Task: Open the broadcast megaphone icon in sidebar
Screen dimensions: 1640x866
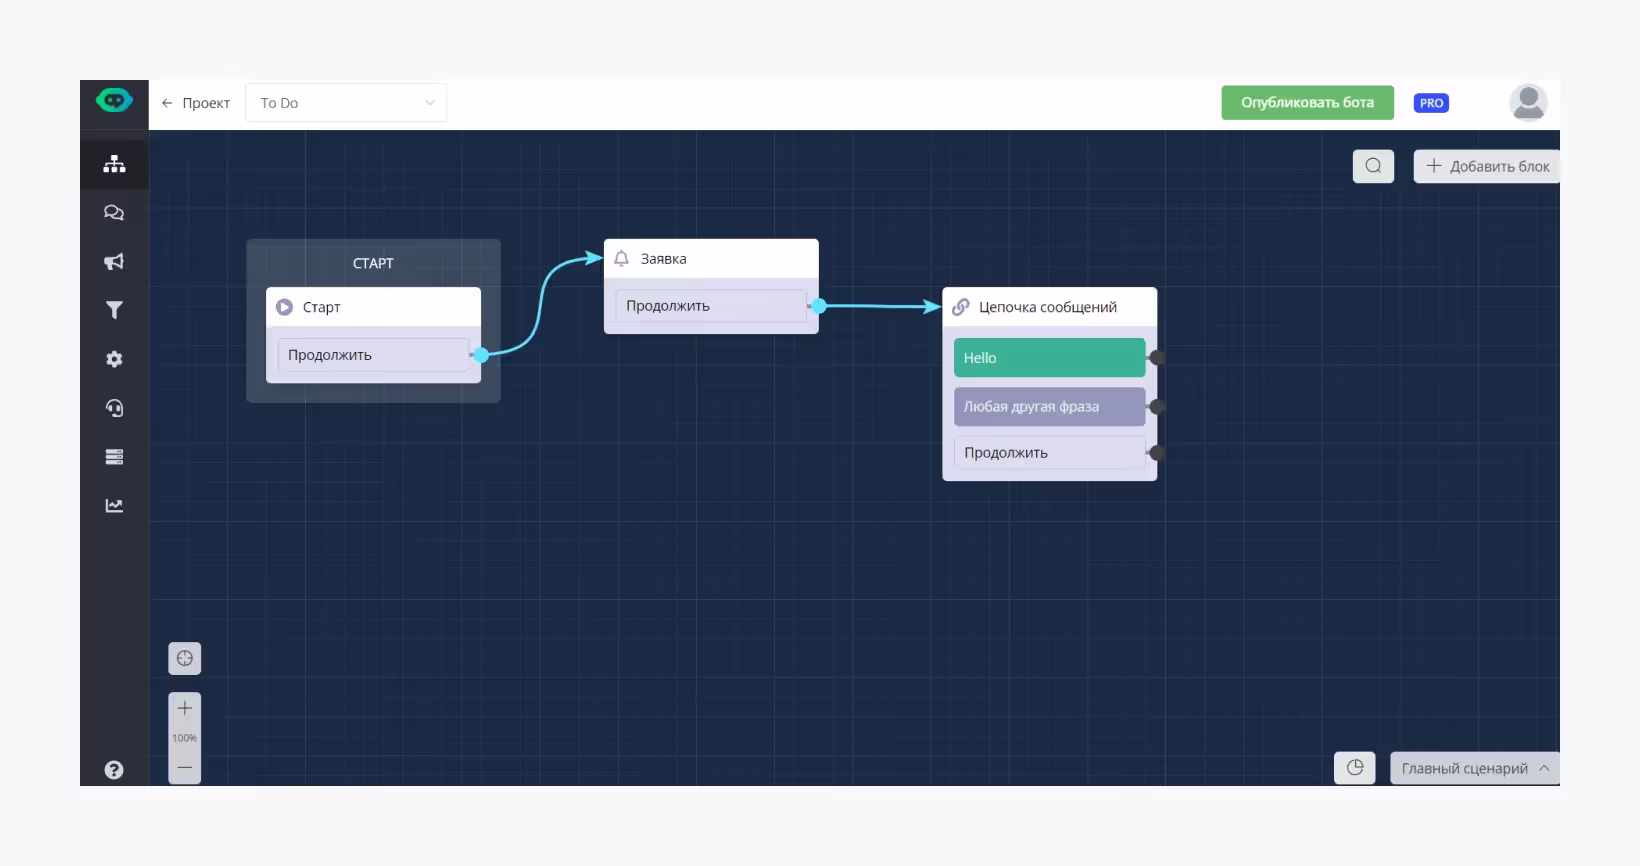Action: click(x=114, y=262)
